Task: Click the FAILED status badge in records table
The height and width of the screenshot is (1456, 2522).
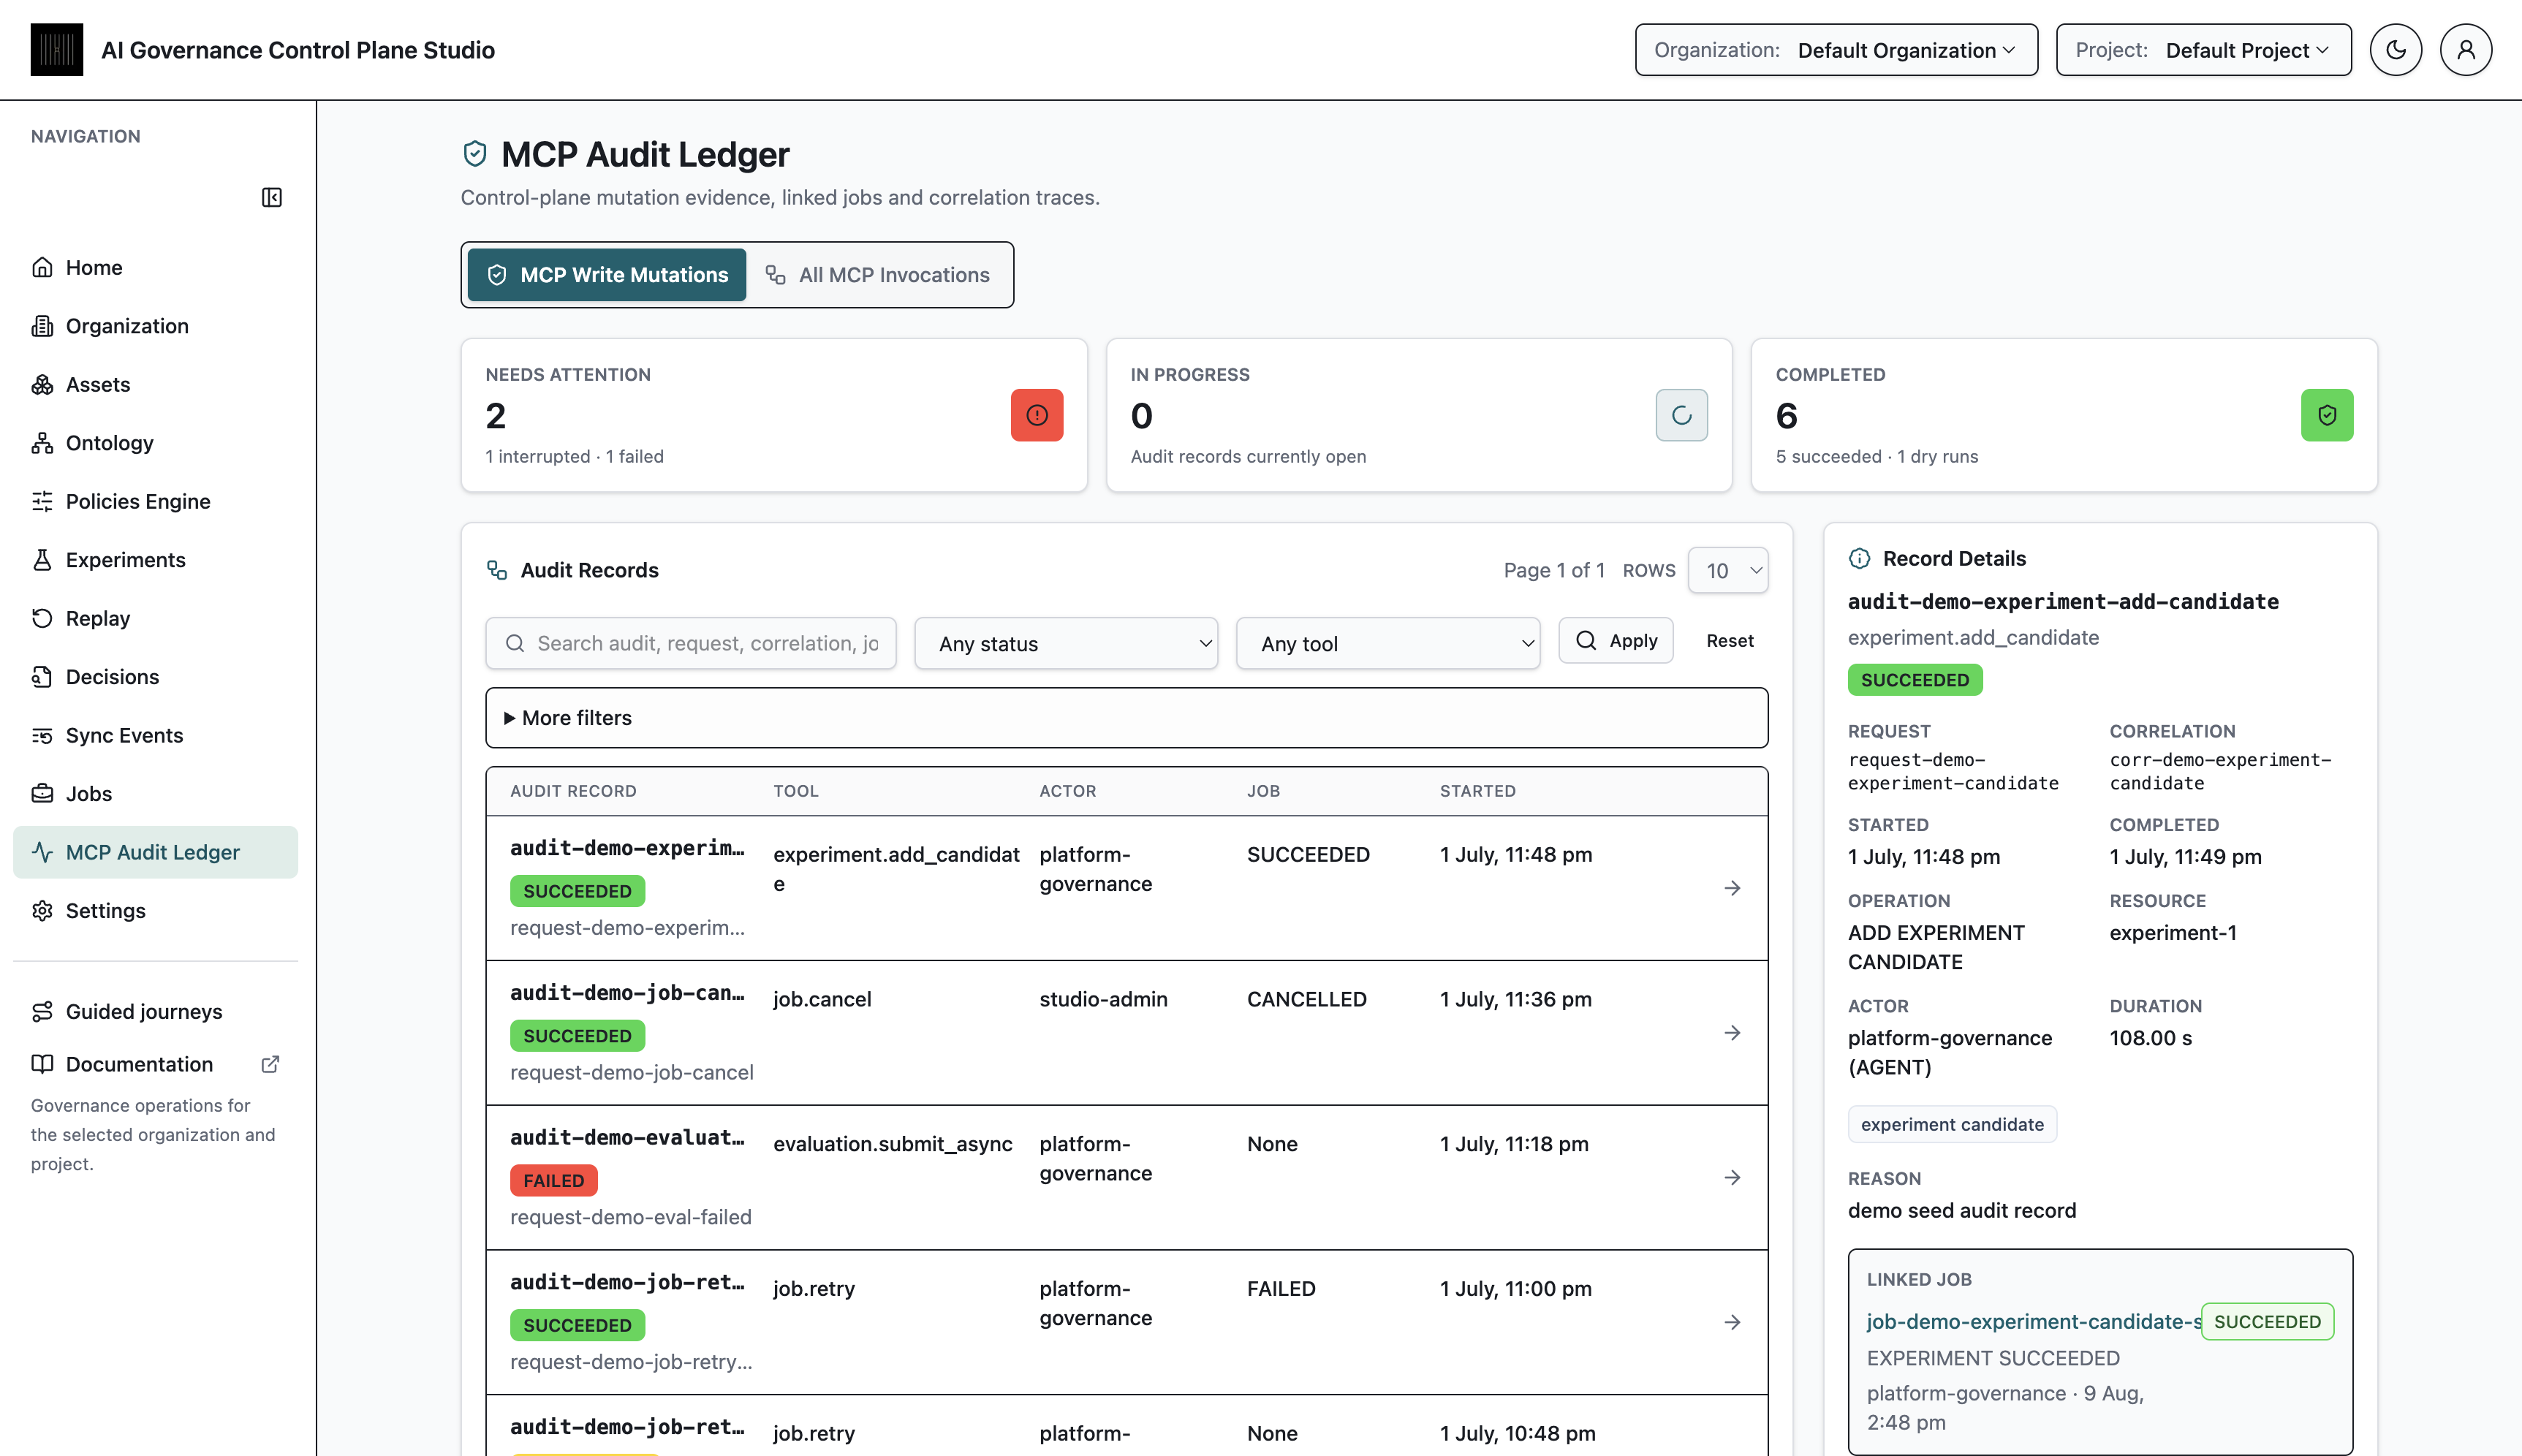Action: (x=554, y=1180)
